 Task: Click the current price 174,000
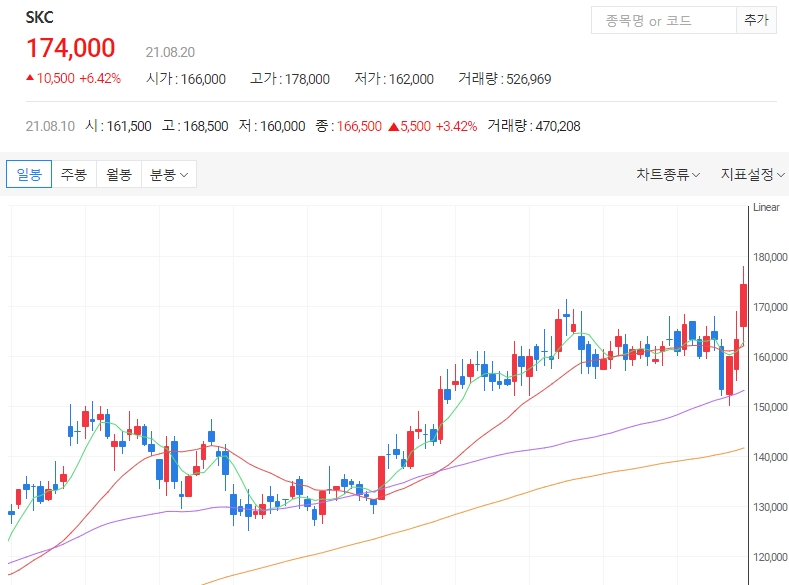pos(70,48)
